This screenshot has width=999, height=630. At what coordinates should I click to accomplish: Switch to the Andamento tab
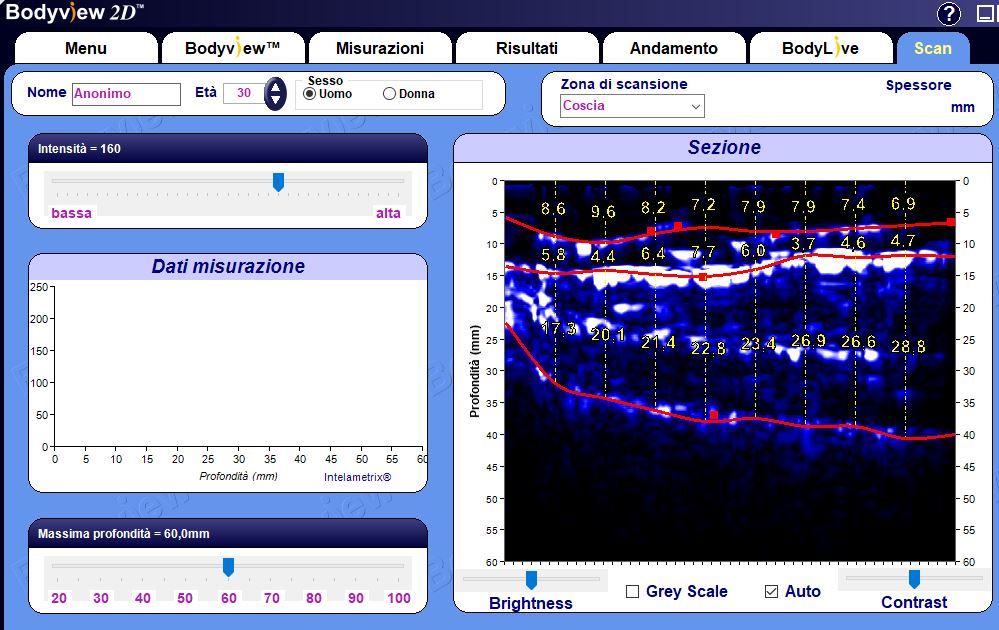pyautogui.click(x=673, y=48)
